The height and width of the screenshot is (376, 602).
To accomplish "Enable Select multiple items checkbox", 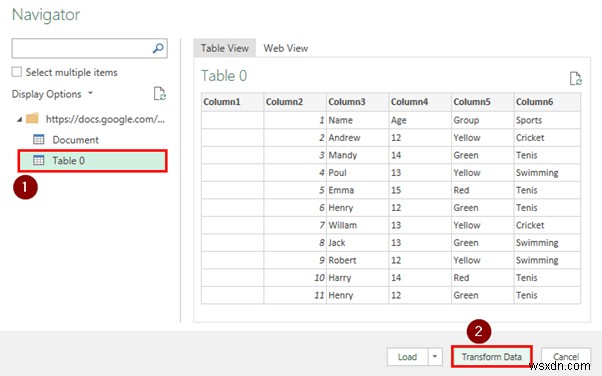I will 17,72.
